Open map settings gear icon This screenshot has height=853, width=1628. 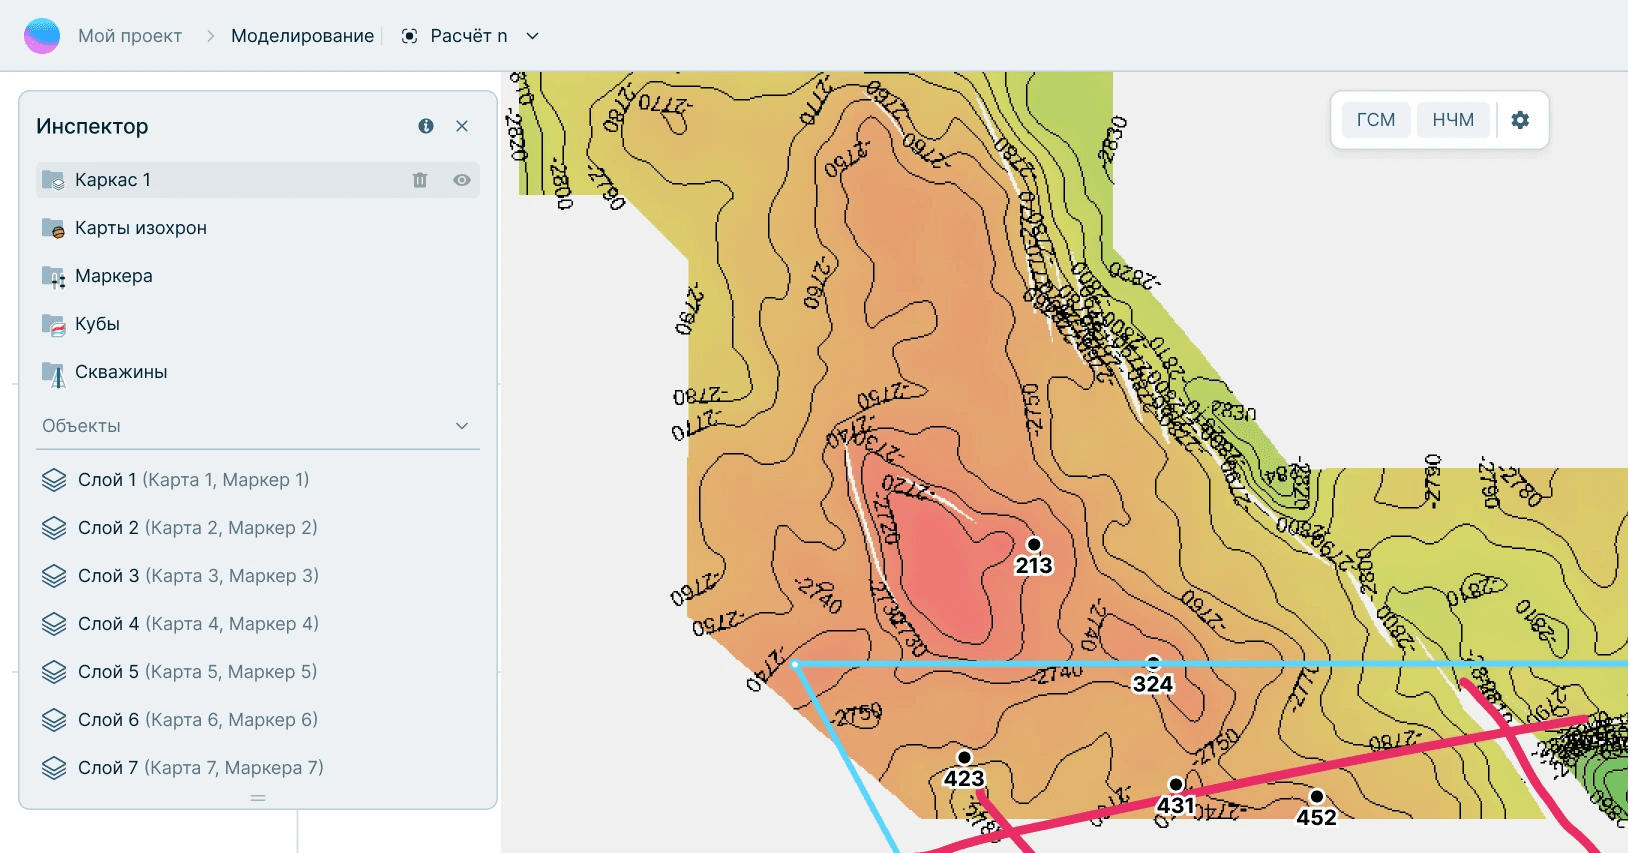pyautogui.click(x=1520, y=120)
